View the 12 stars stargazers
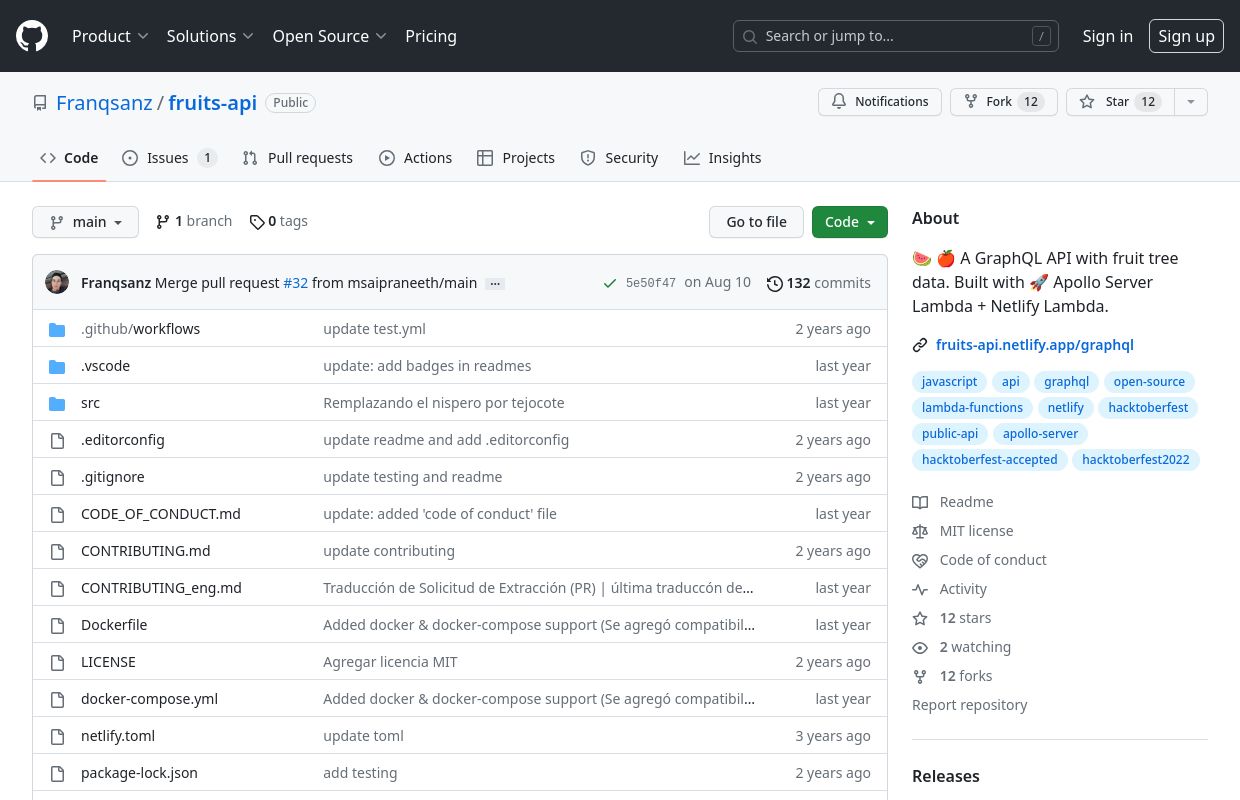 tap(952, 618)
